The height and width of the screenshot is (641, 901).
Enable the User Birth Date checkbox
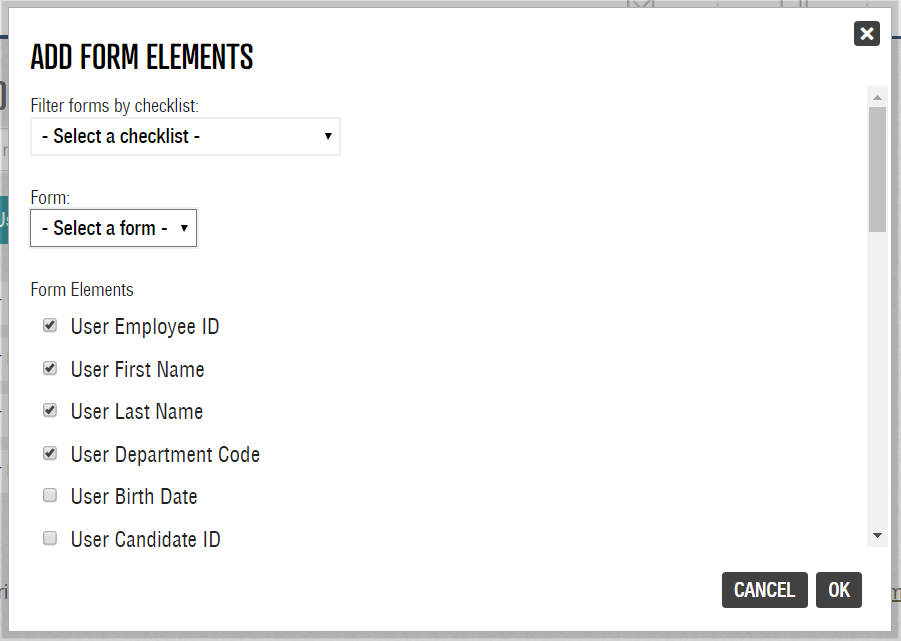tap(50, 496)
